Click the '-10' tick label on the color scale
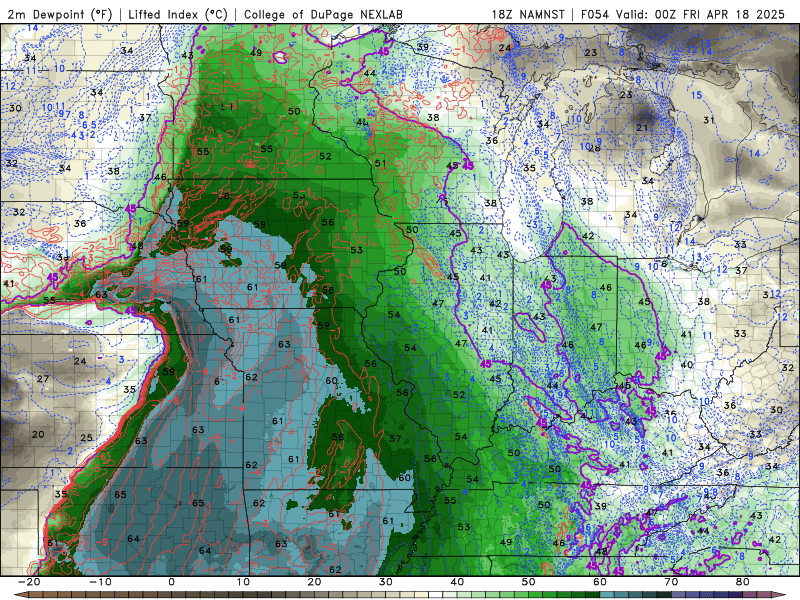Viewport: 800px width, 600px height. tap(100, 582)
